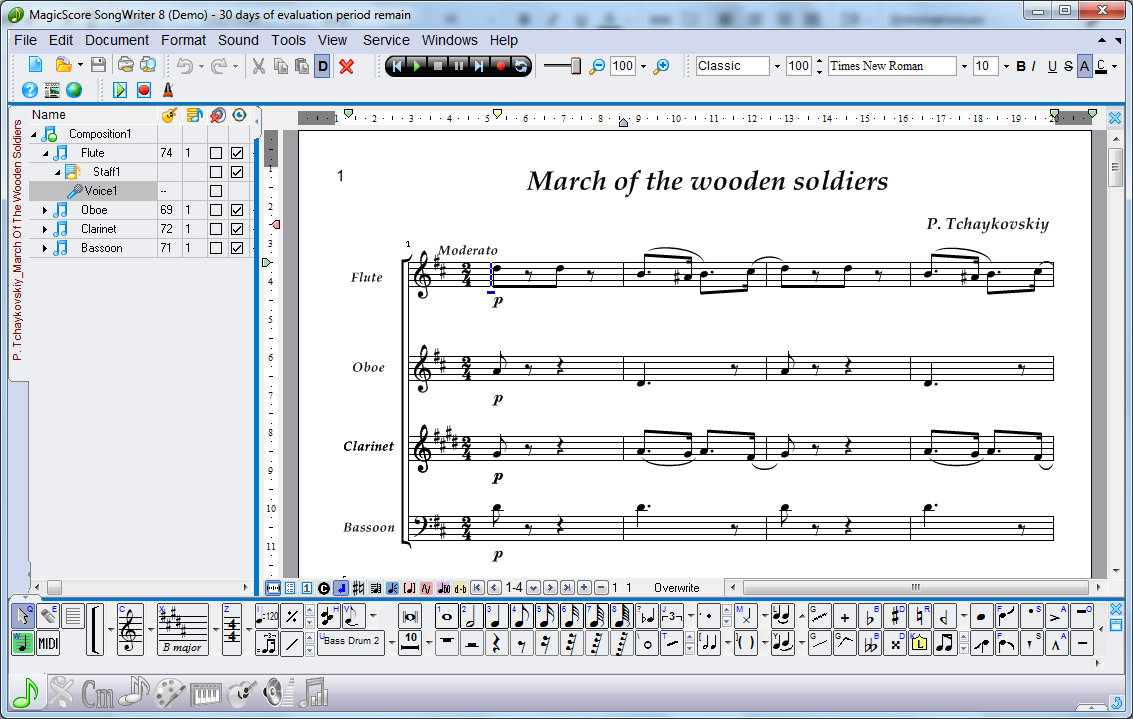Click the zoom slider handle in toolbar
The image size is (1133, 719).
coord(575,66)
